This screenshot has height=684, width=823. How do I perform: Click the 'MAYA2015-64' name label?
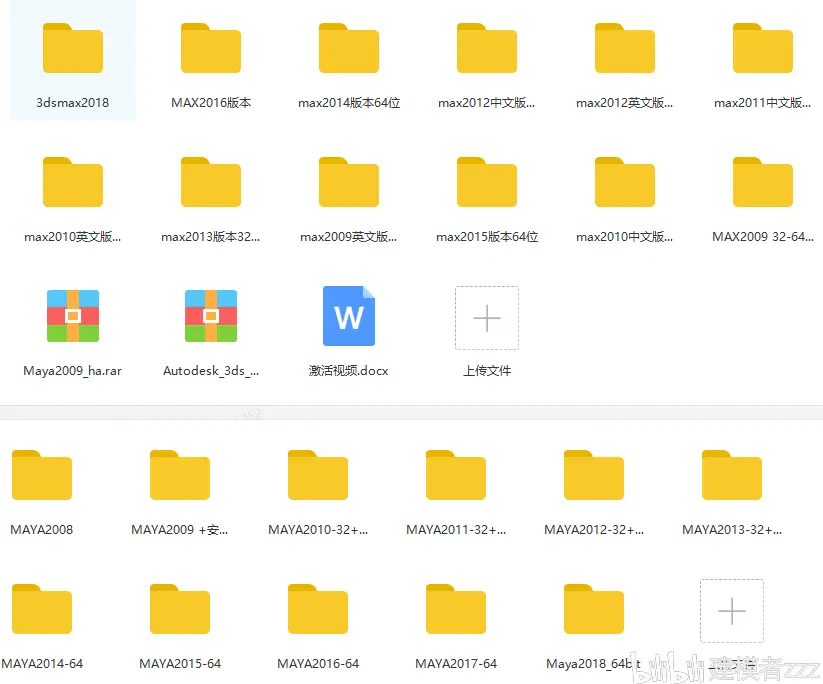tap(180, 664)
